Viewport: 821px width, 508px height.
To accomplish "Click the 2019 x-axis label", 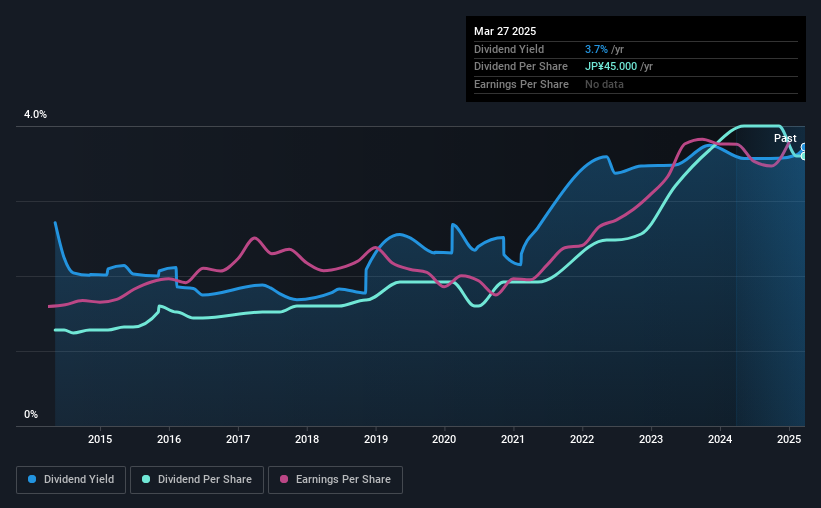I will pyautogui.click(x=376, y=439).
